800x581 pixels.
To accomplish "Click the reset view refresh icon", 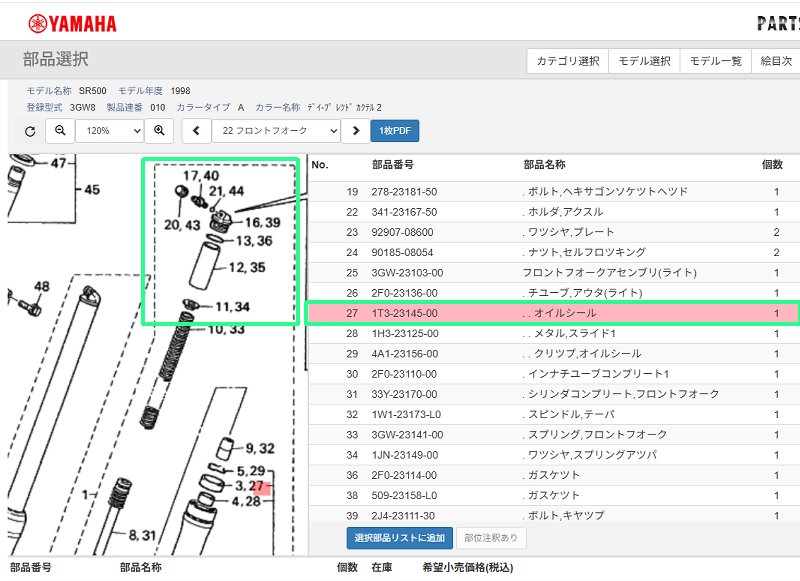I will 30,131.
